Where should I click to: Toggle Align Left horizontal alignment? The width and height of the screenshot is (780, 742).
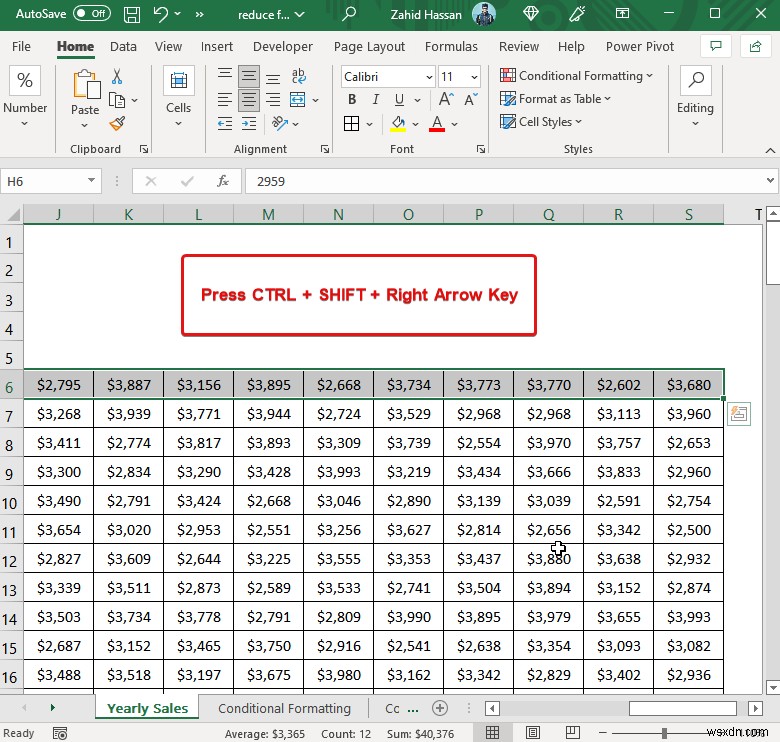click(225, 100)
